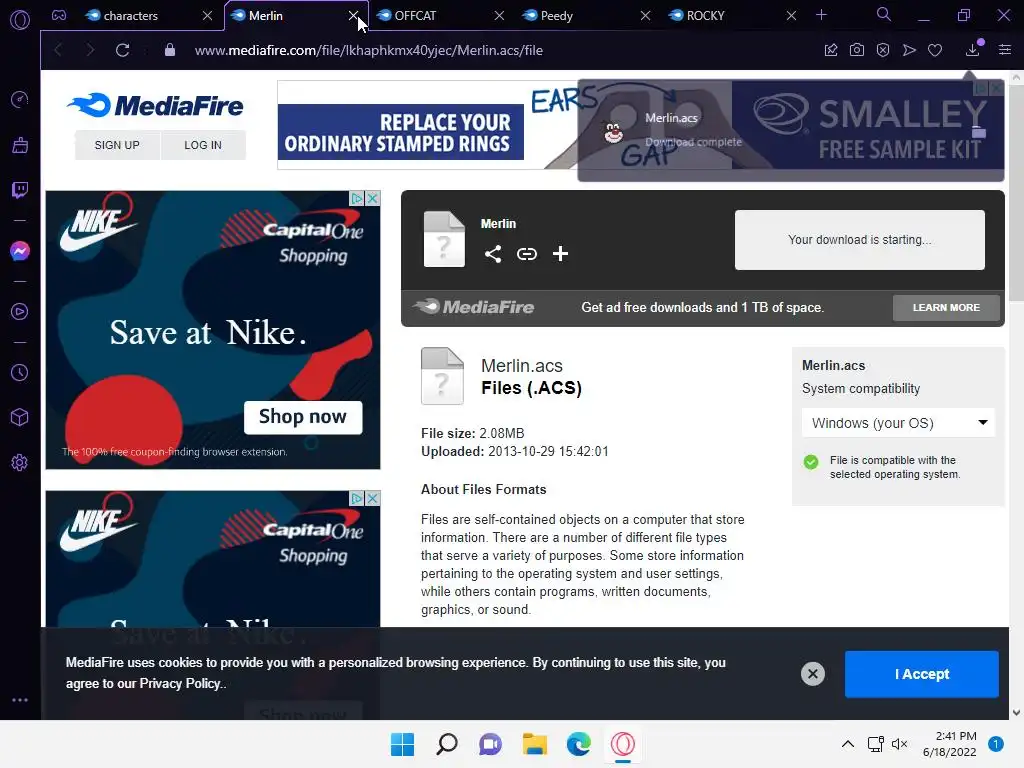The height and width of the screenshot is (768, 1024).
Task: Open Extensions cube icon in sidebar
Action: (20, 417)
